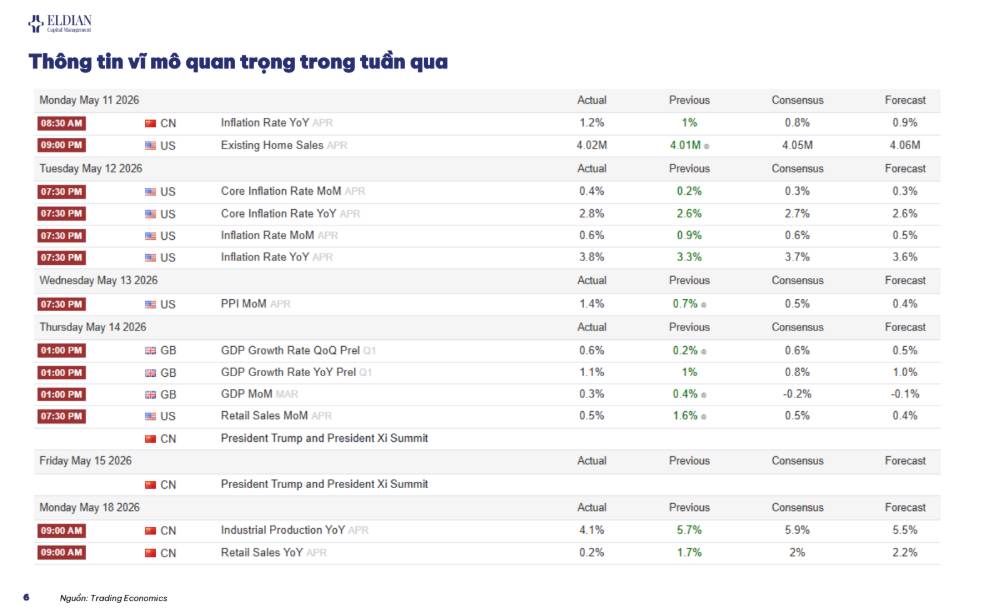The image size is (989, 616).
Task: Click the US flag beside Retail Sales MoM
Action: point(150,416)
